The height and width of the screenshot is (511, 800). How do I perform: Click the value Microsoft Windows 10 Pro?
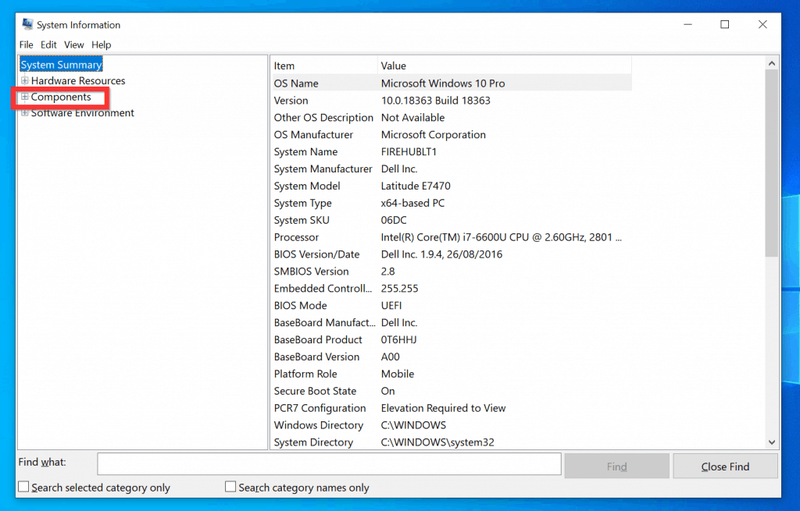point(443,83)
